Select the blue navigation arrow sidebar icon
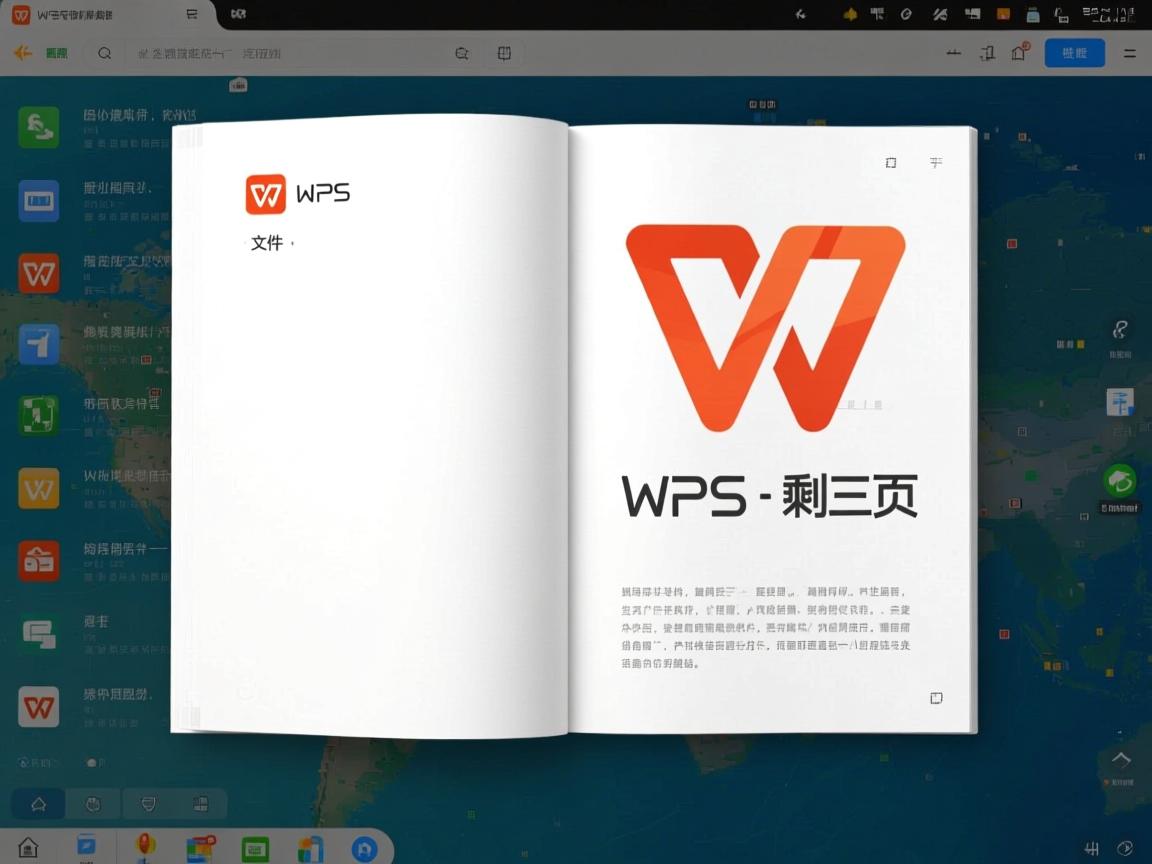The image size is (1152, 864). coord(38,344)
